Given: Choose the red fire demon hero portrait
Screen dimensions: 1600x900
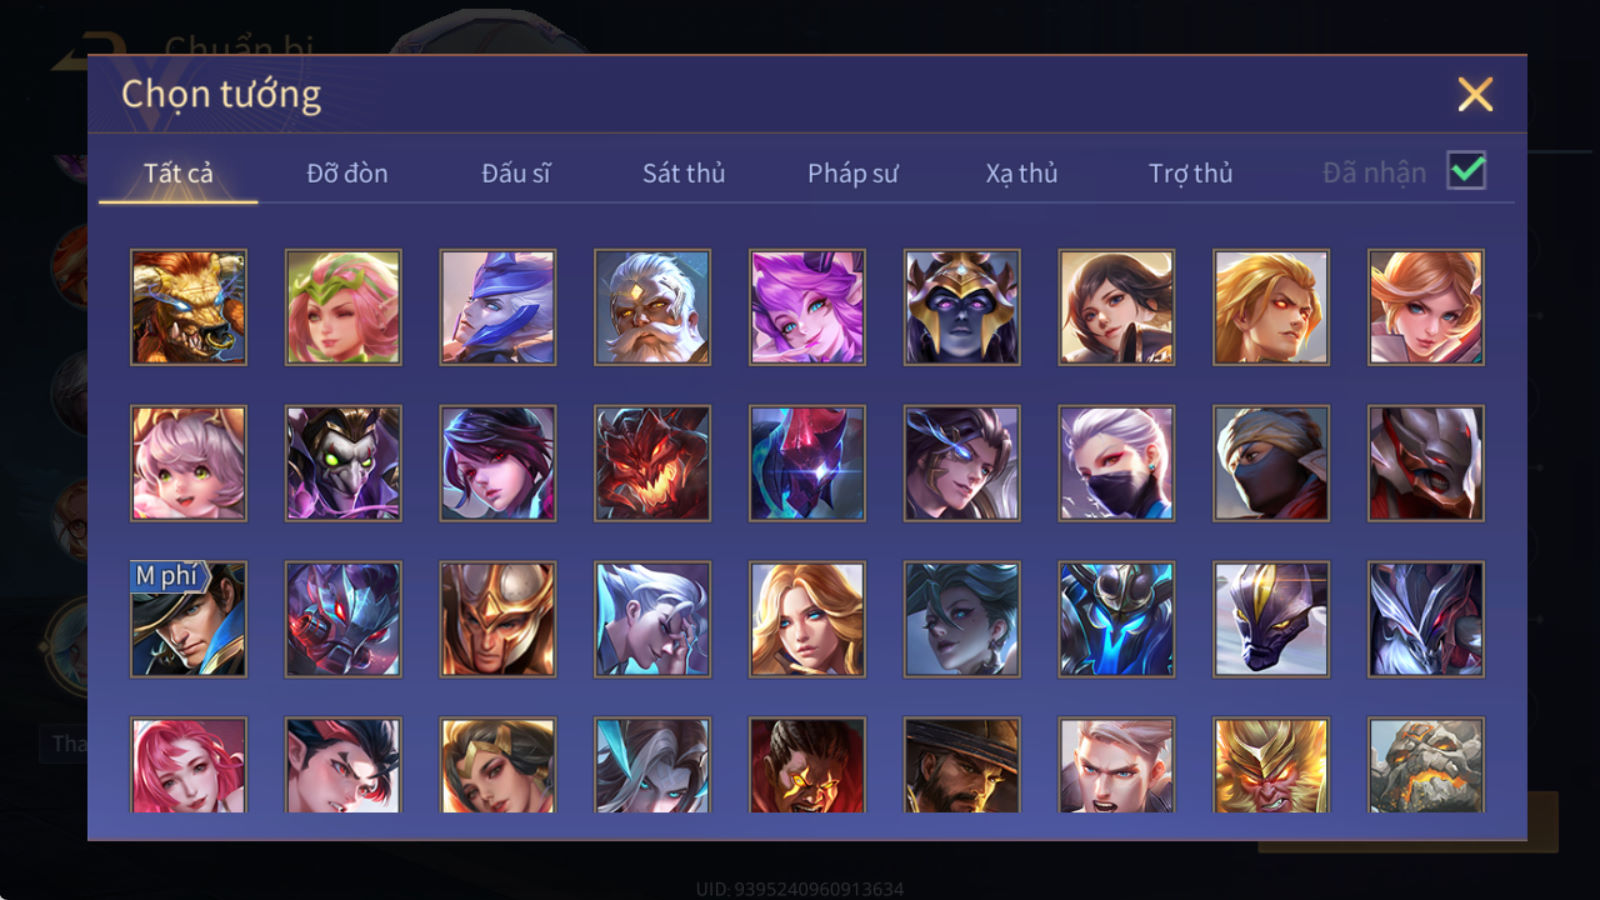Looking at the screenshot, I should point(652,463).
